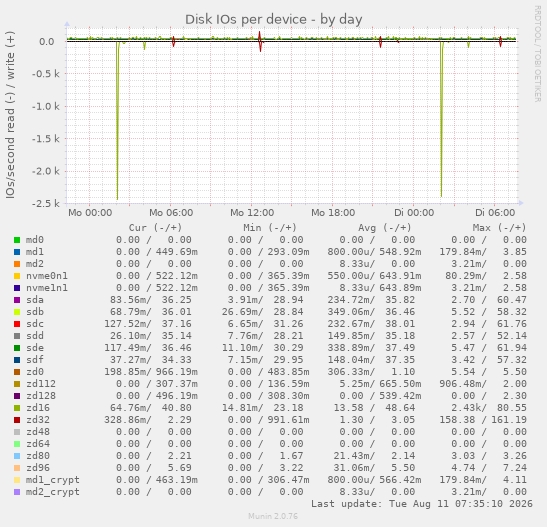Click the sdc current value '127.52m/ 37.16'
Image resolution: width=547 pixels, height=527 pixels.
[x=148, y=324]
